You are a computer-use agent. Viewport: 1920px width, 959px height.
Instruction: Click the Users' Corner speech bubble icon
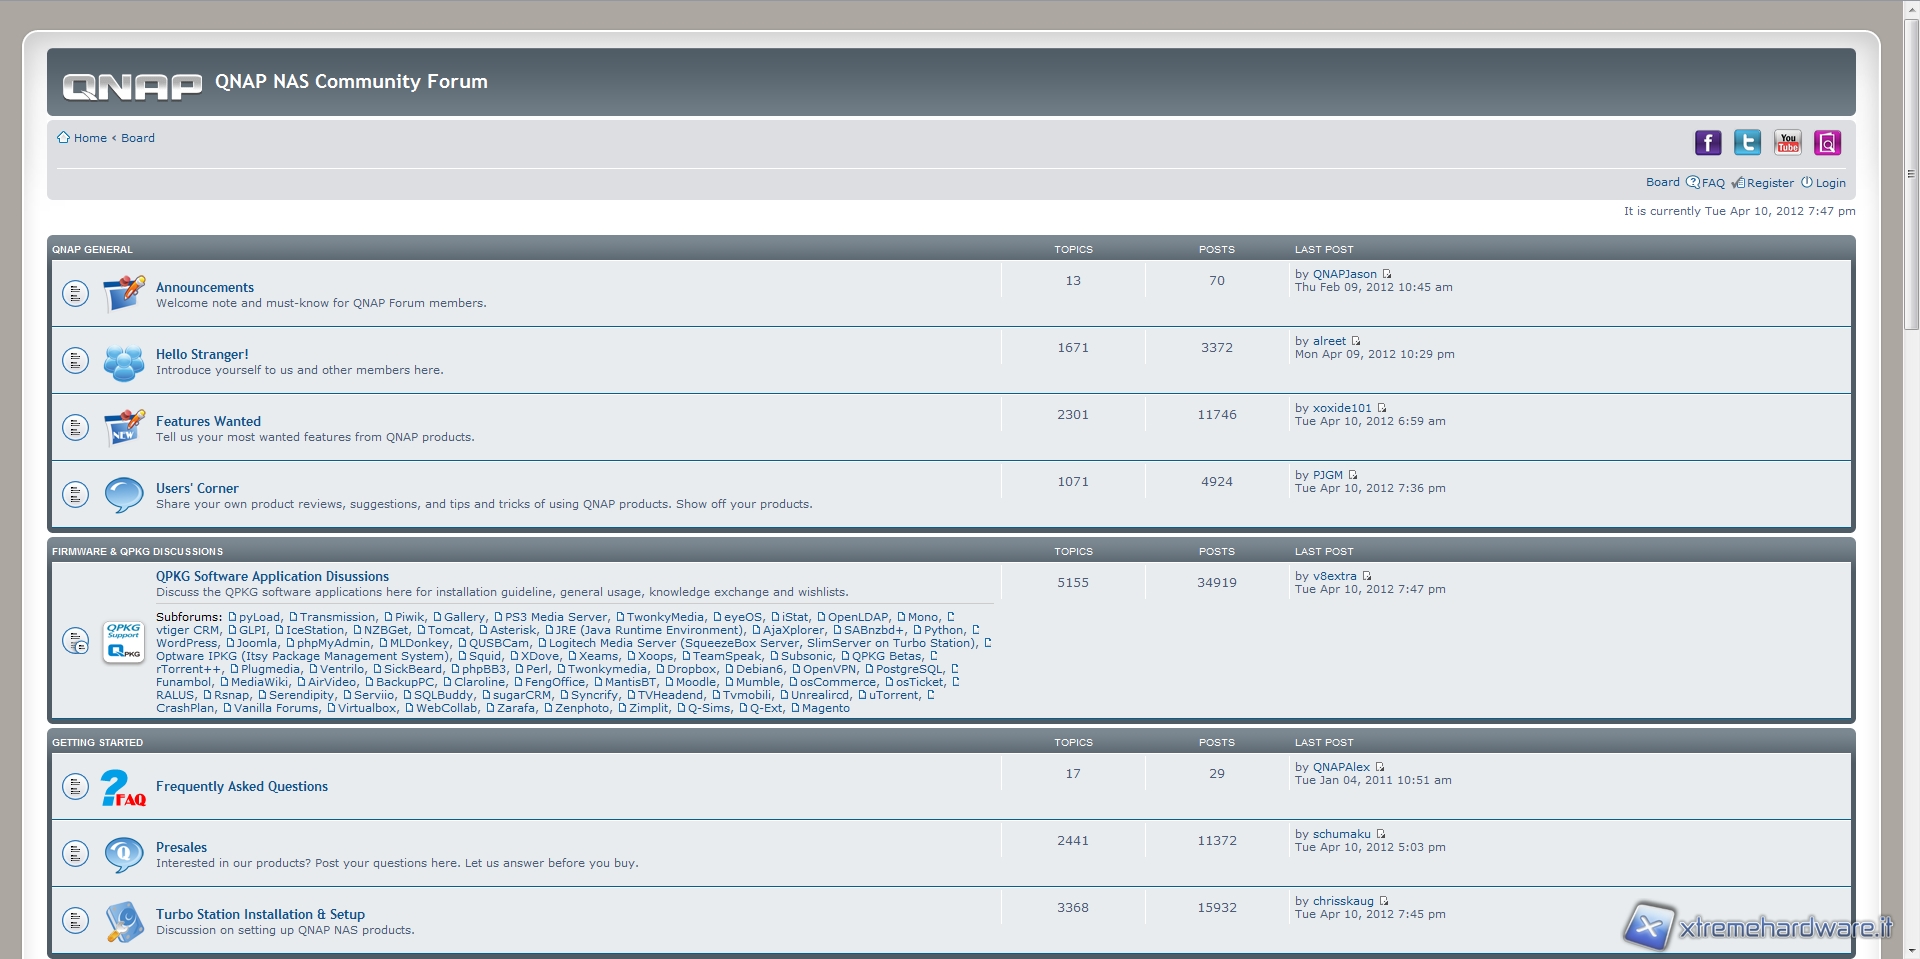[124, 495]
